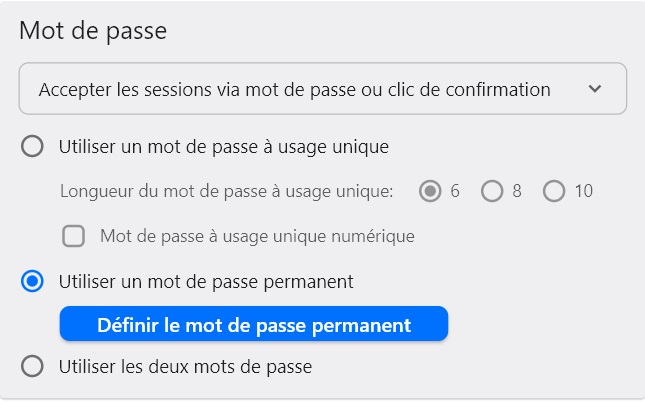
Task: Click the chevron arrow in the password dropdown
Action: (x=595, y=89)
